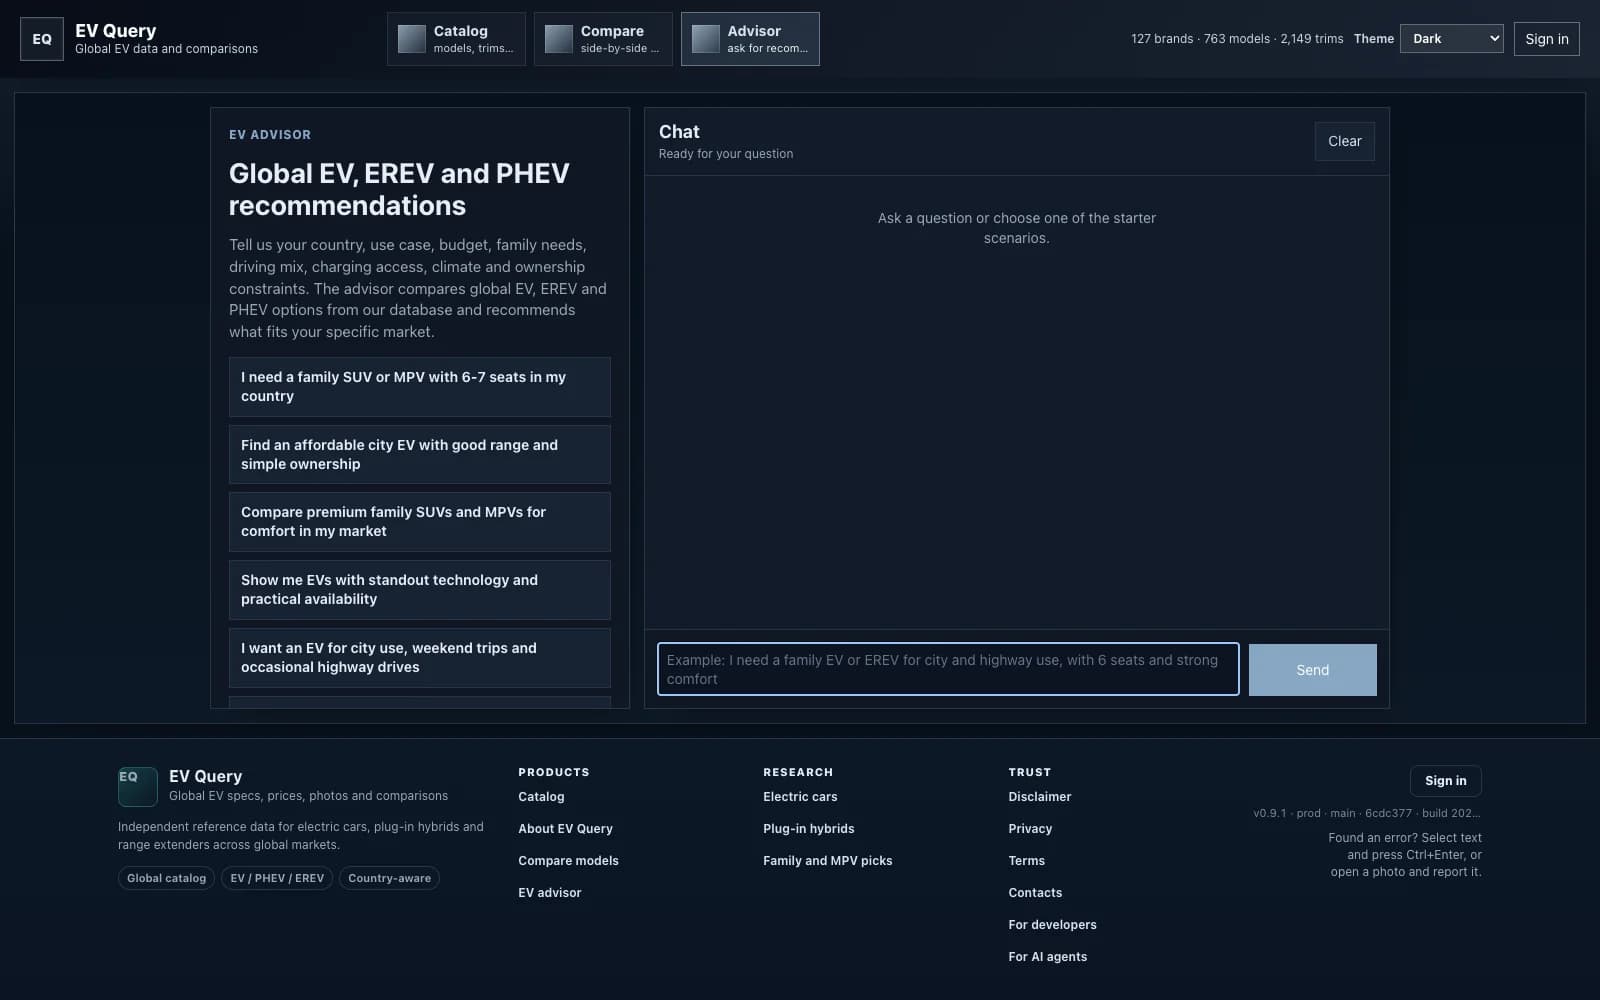Click the Catalog tab thumbnail icon
Screen dimensions: 1600x1000
(412, 39)
